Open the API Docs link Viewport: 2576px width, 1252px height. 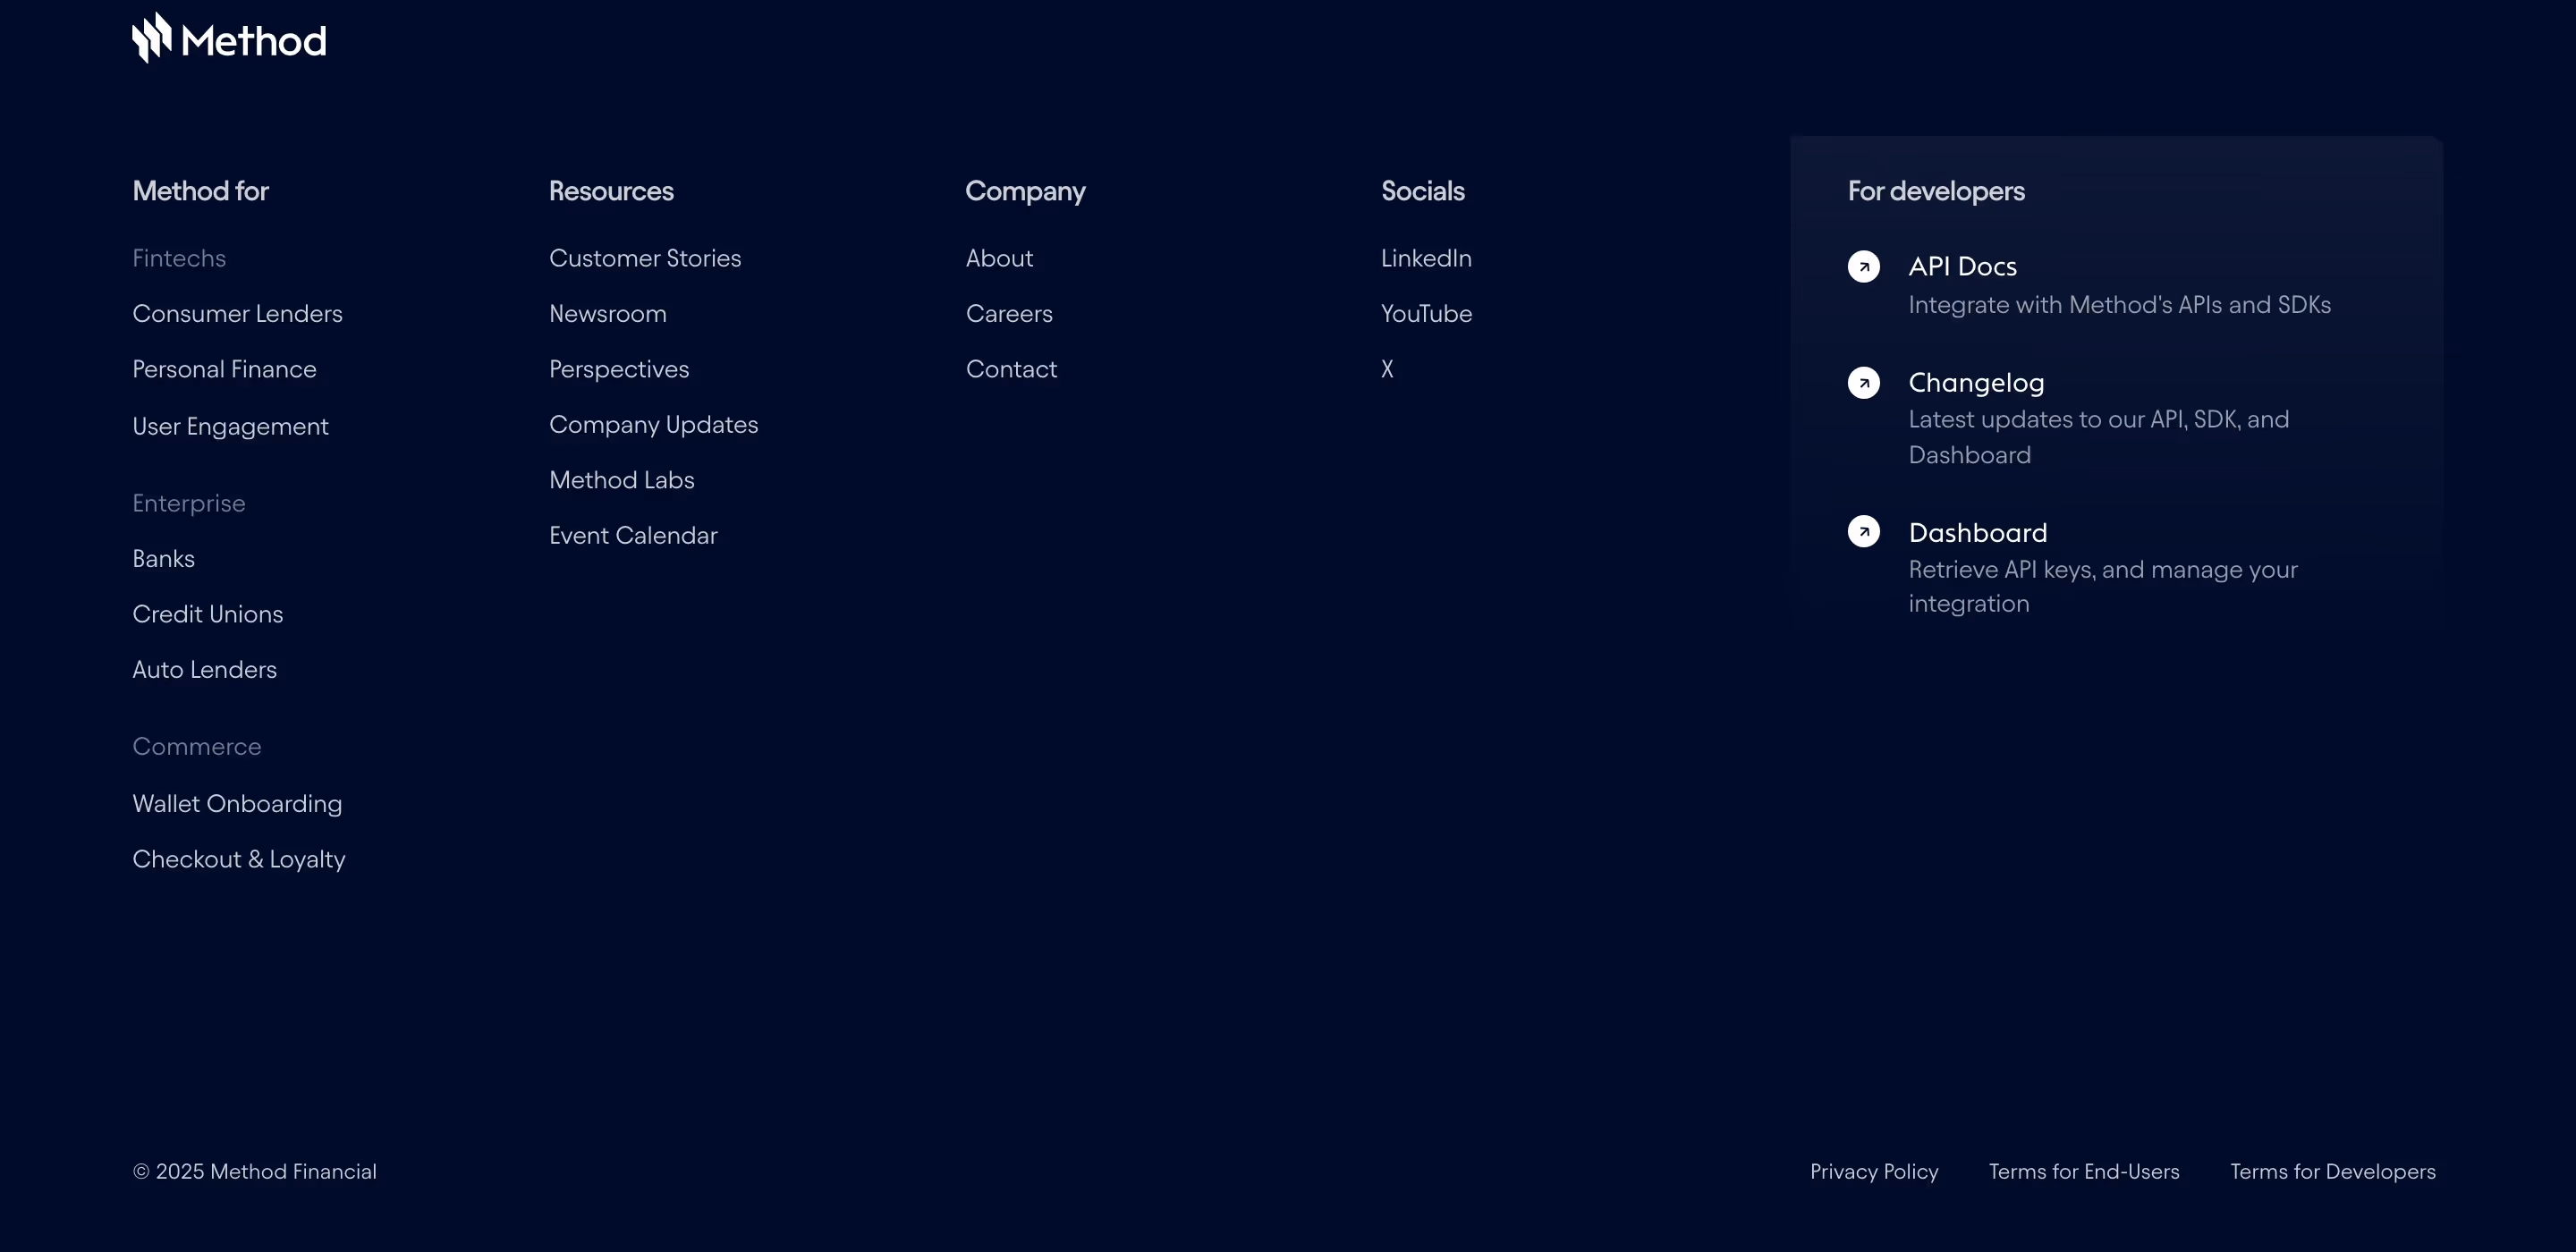click(1962, 266)
